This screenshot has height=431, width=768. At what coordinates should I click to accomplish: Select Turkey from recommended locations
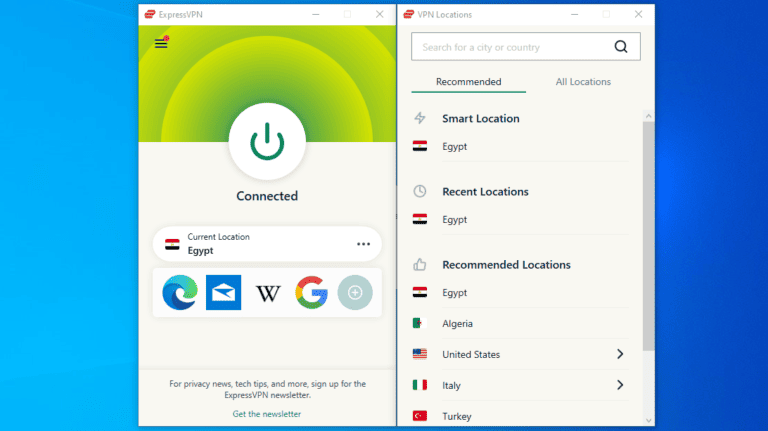click(x=456, y=415)
